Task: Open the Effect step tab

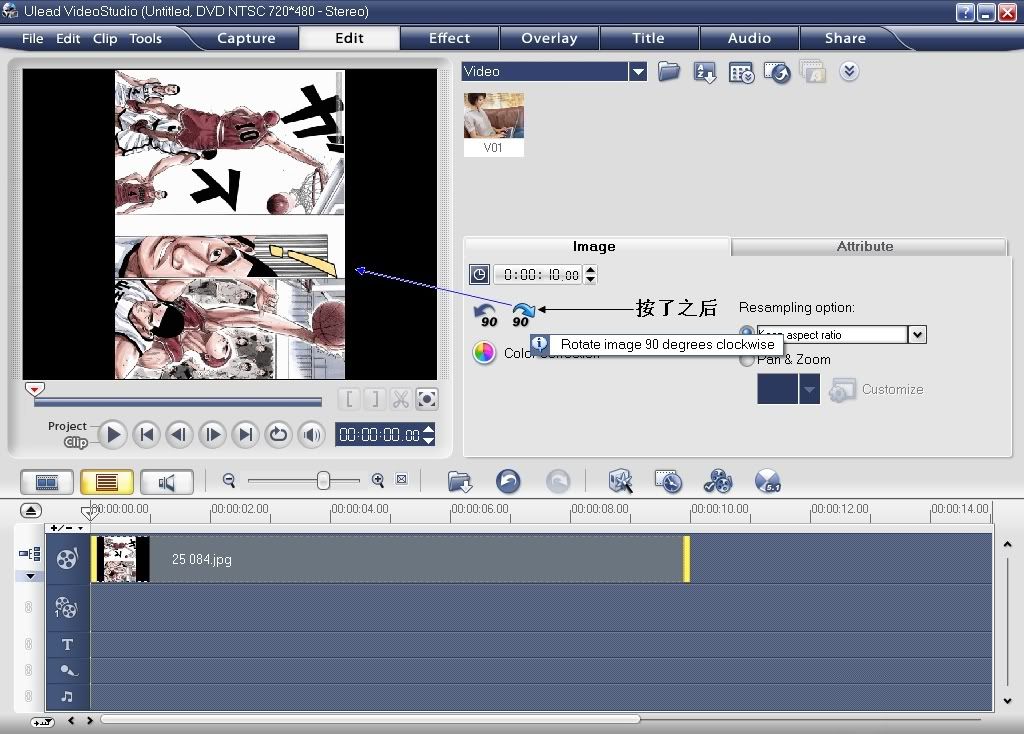Action: click(x=449, y=38)
